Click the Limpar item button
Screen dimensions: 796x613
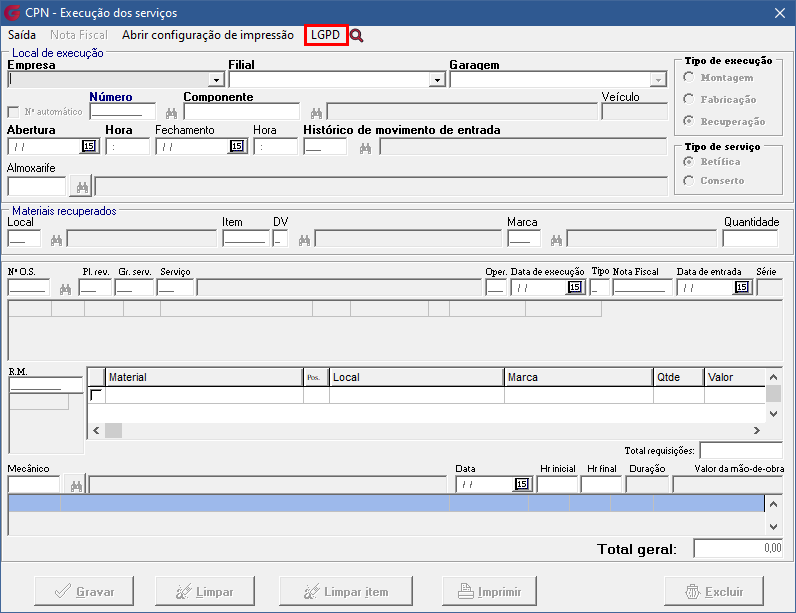tap(346, 591)
